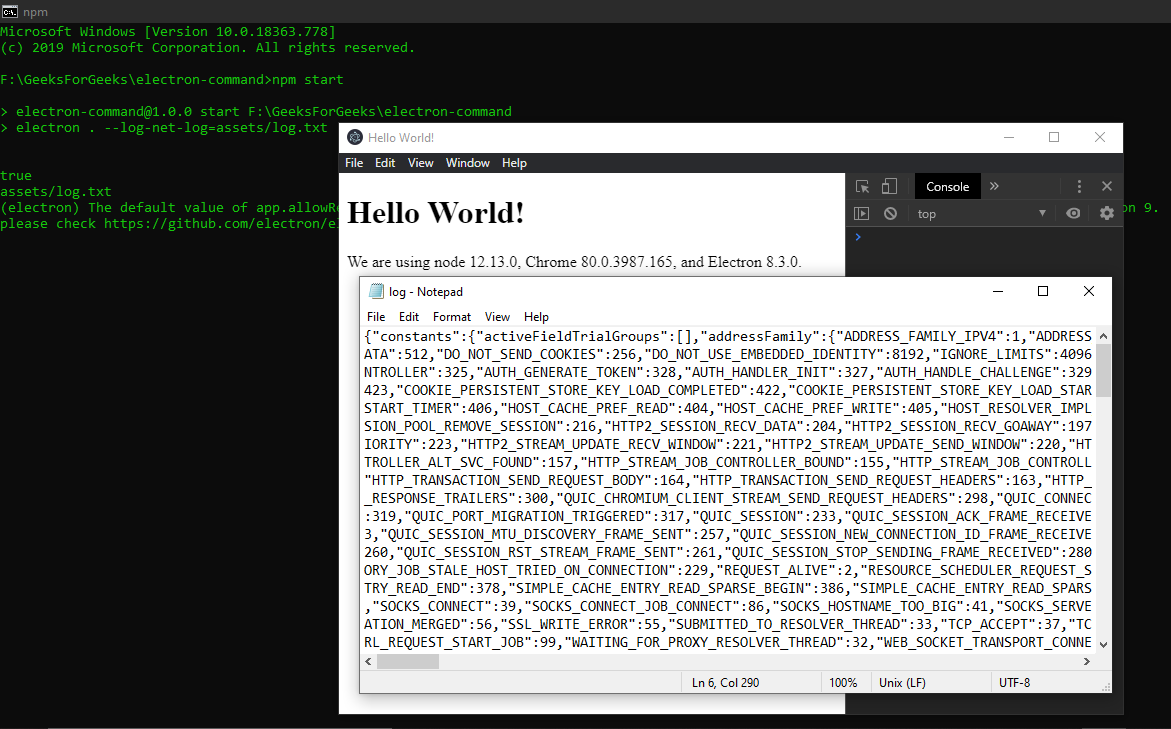Click the Microsoft Windows version line in terminal

tap(168, 31)
